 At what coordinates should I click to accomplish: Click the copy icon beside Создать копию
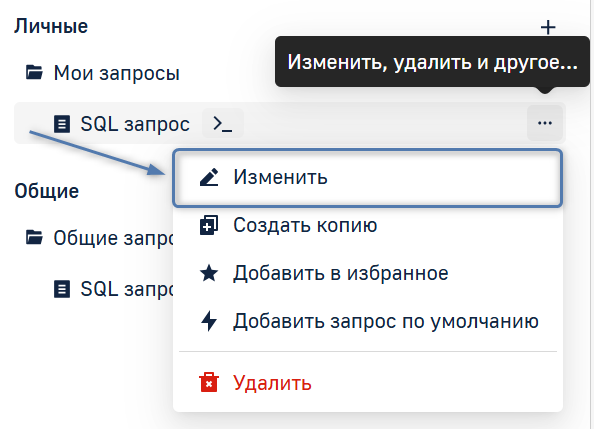pos(209,225)
